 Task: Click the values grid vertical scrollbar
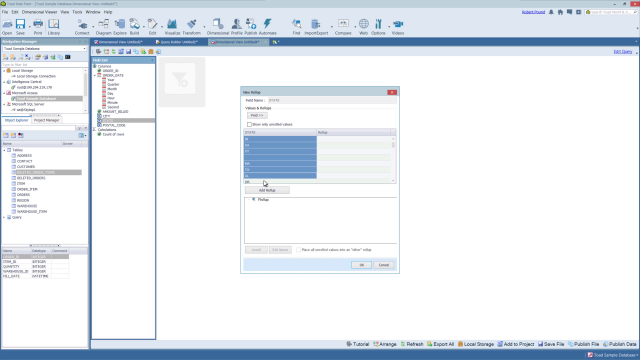393,159
